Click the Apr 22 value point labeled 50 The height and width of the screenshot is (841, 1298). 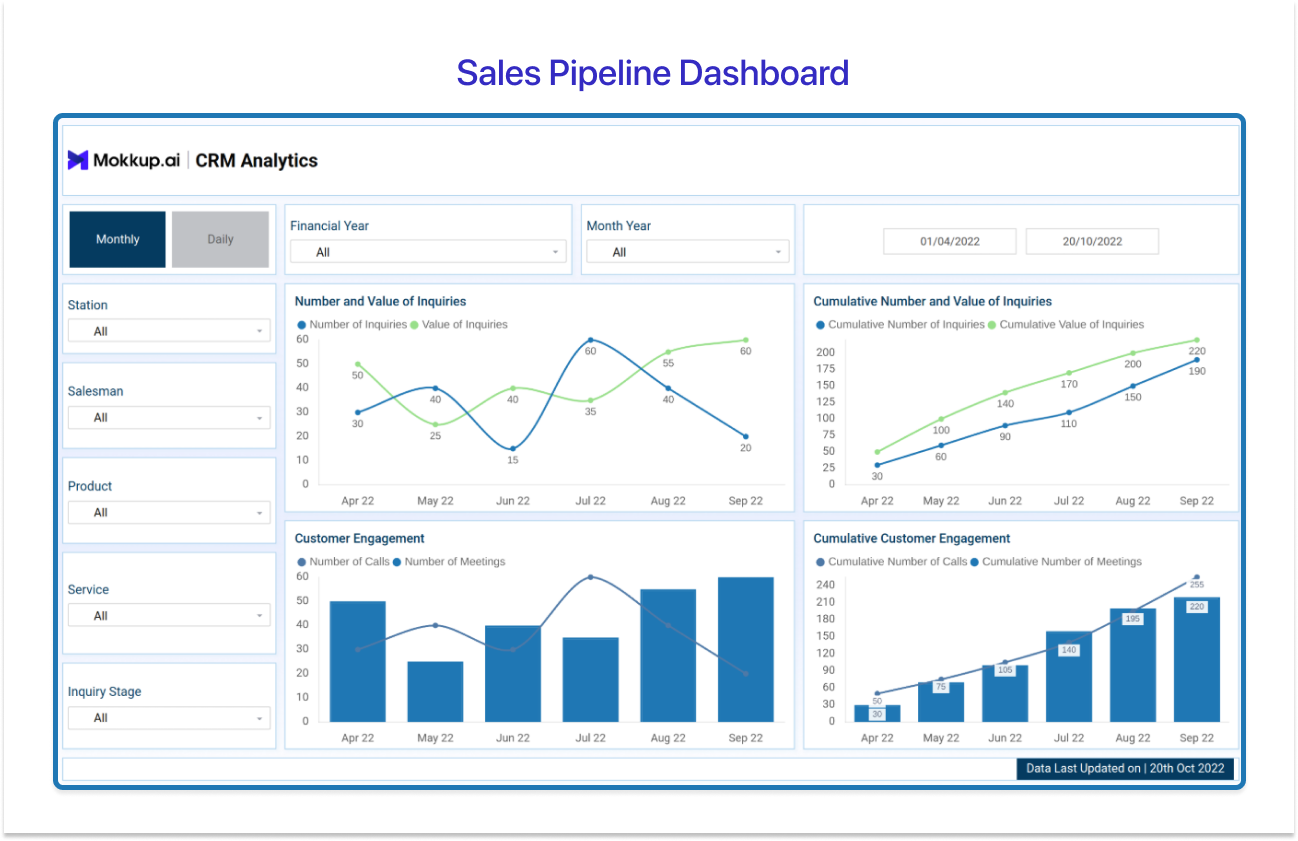357,364
